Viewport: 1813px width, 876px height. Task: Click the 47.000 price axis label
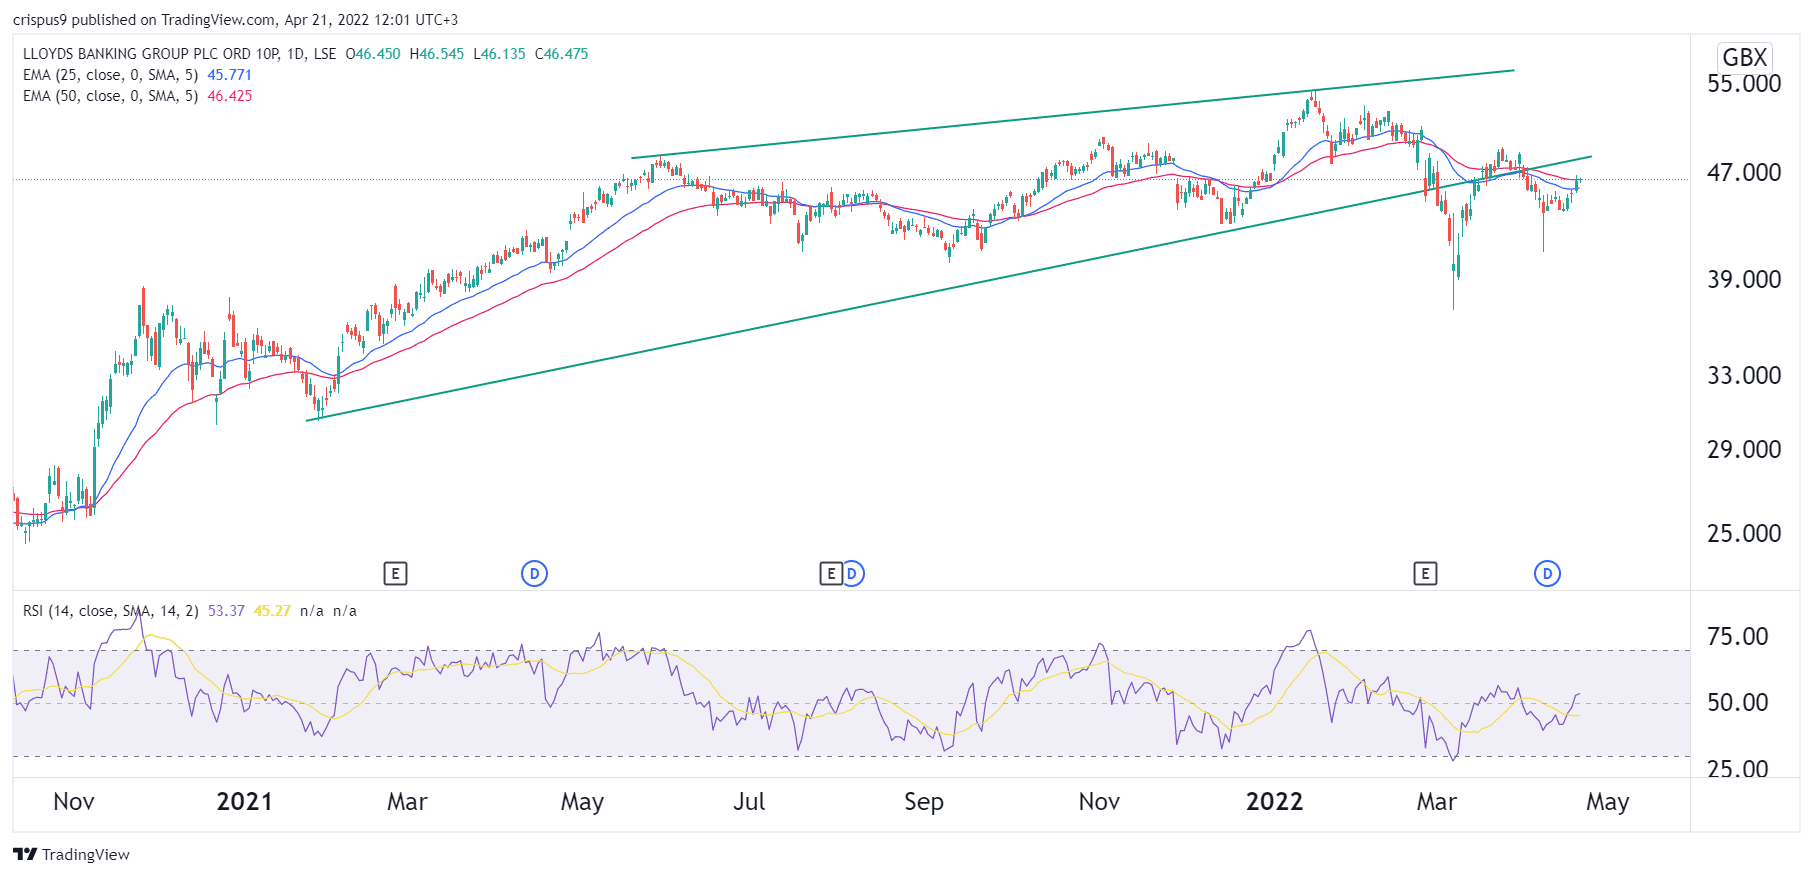[x=1744, y=173]
